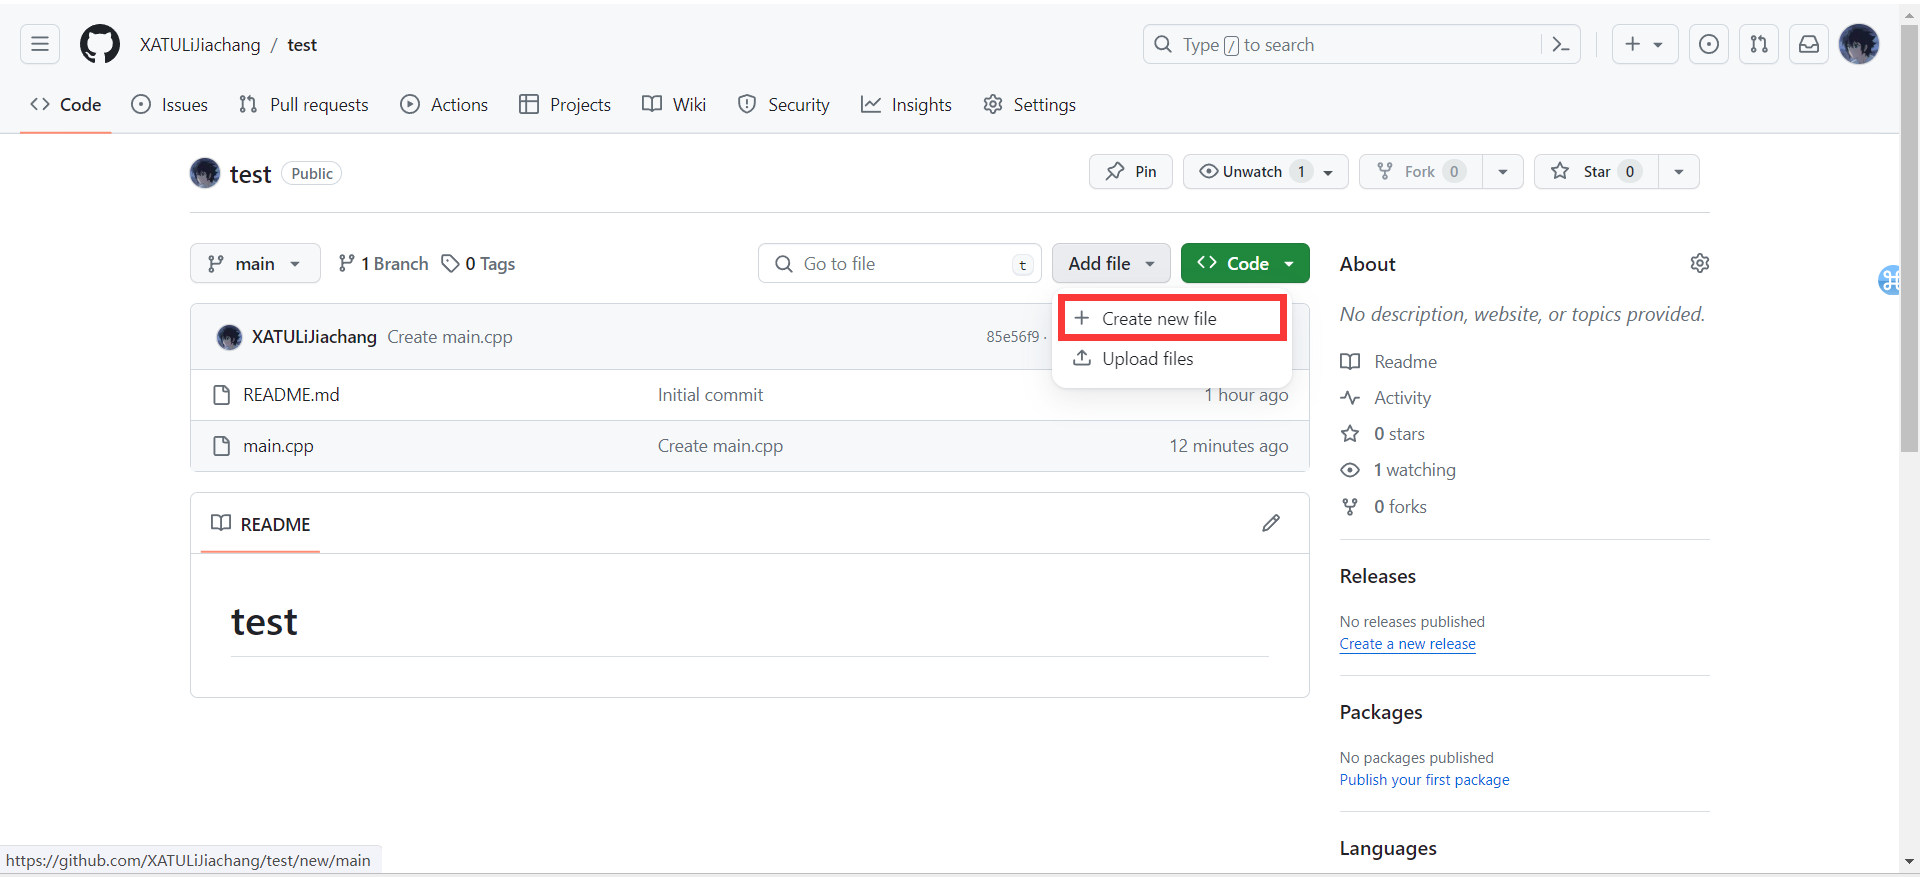View the 1 Branch link

point(383,263)
